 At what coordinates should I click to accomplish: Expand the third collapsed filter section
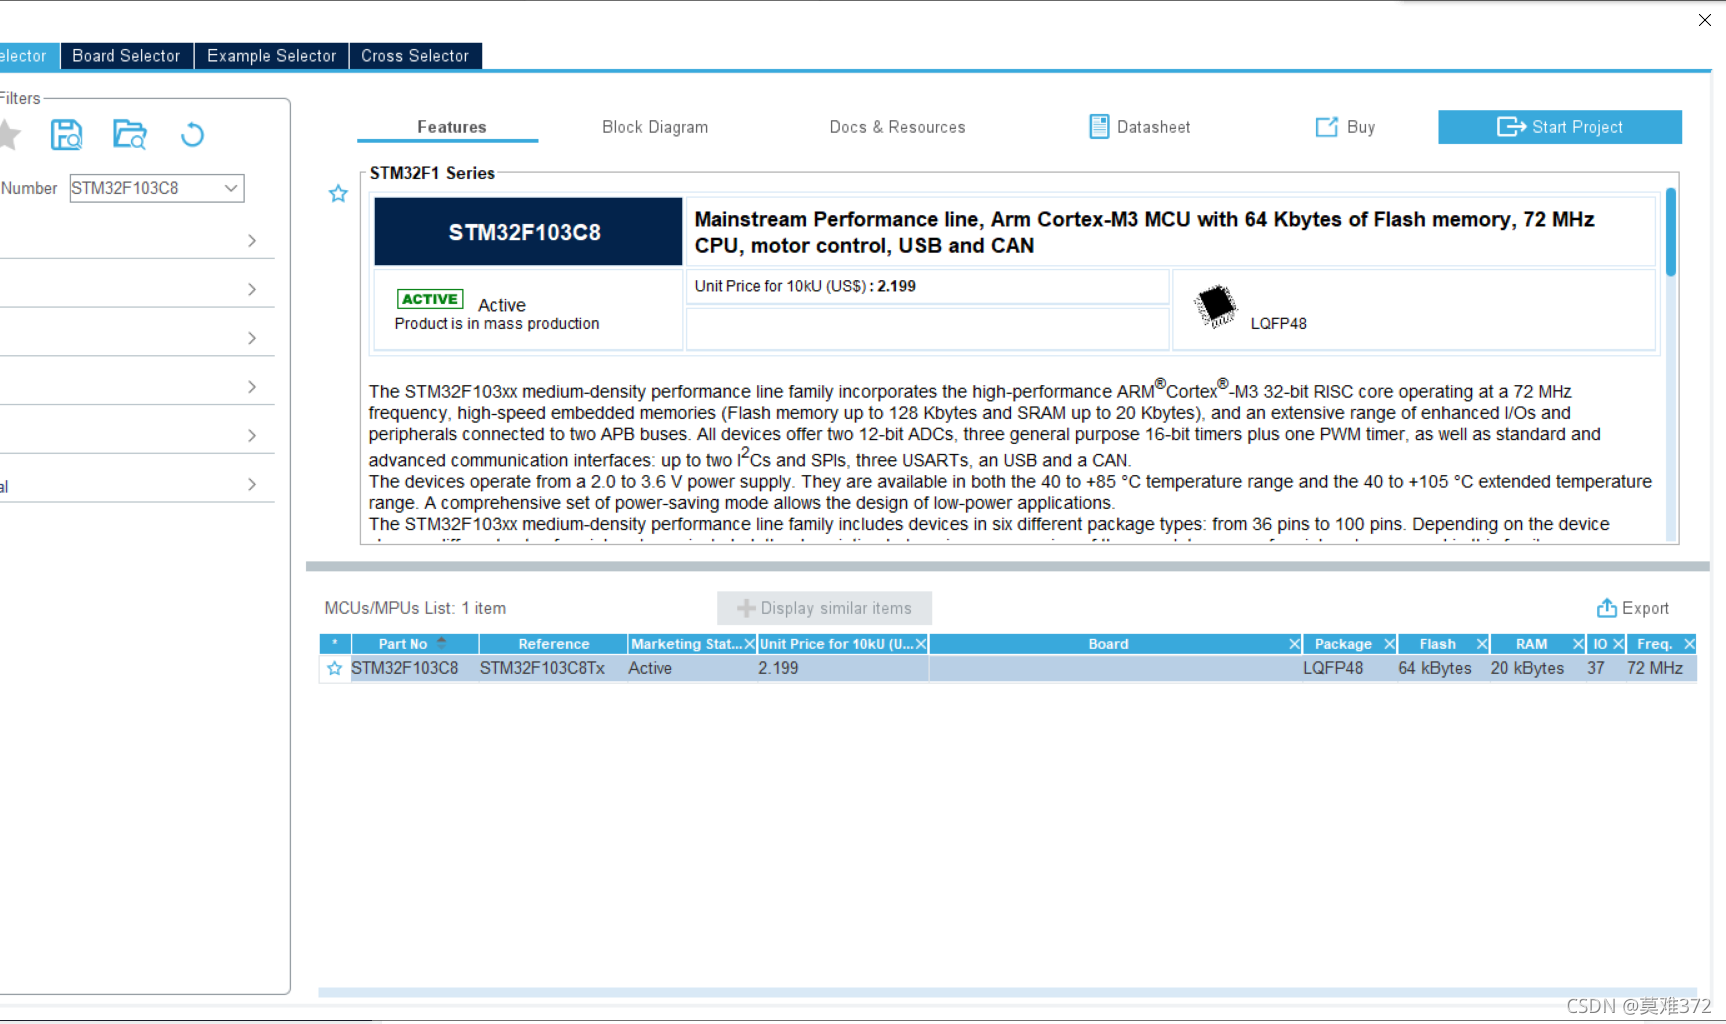(x=252, y=338)
